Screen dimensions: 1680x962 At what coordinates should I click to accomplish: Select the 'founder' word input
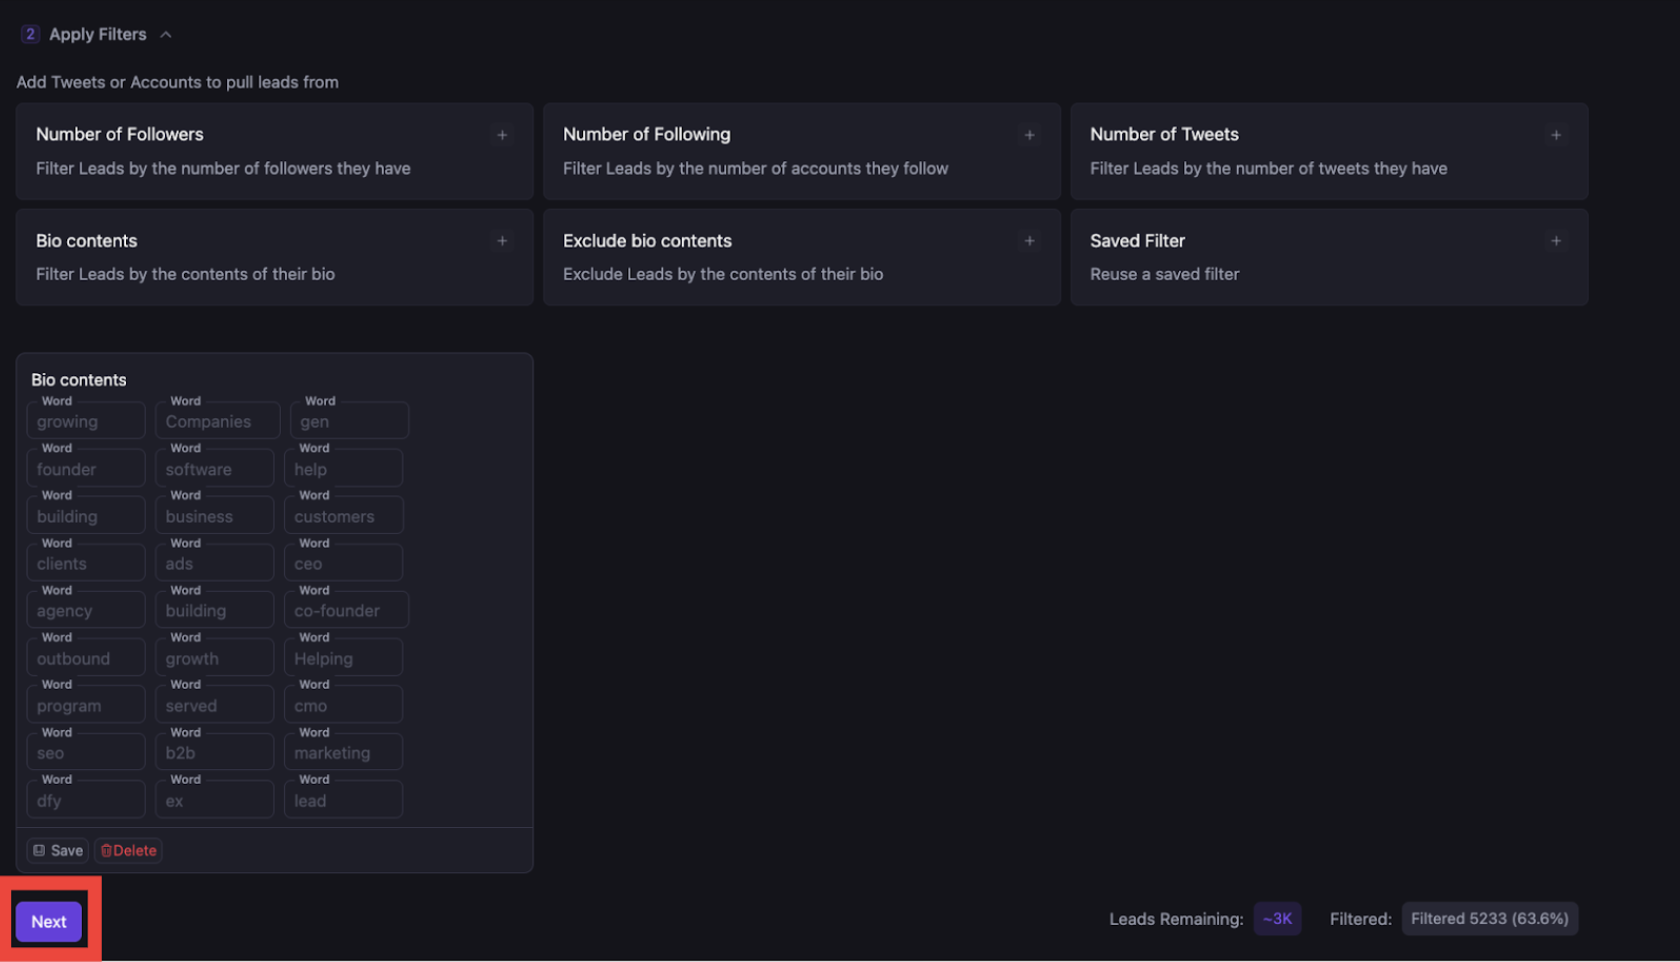click(86, 469)
